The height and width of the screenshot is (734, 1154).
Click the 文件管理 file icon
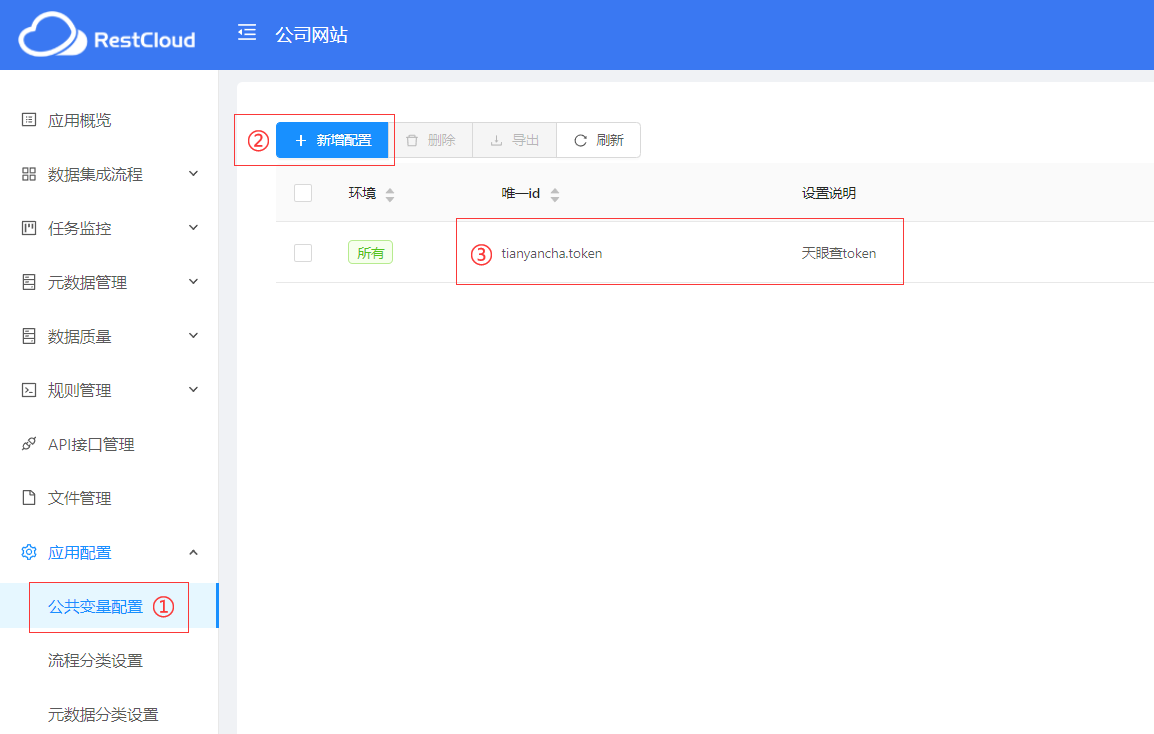(29, 498)
